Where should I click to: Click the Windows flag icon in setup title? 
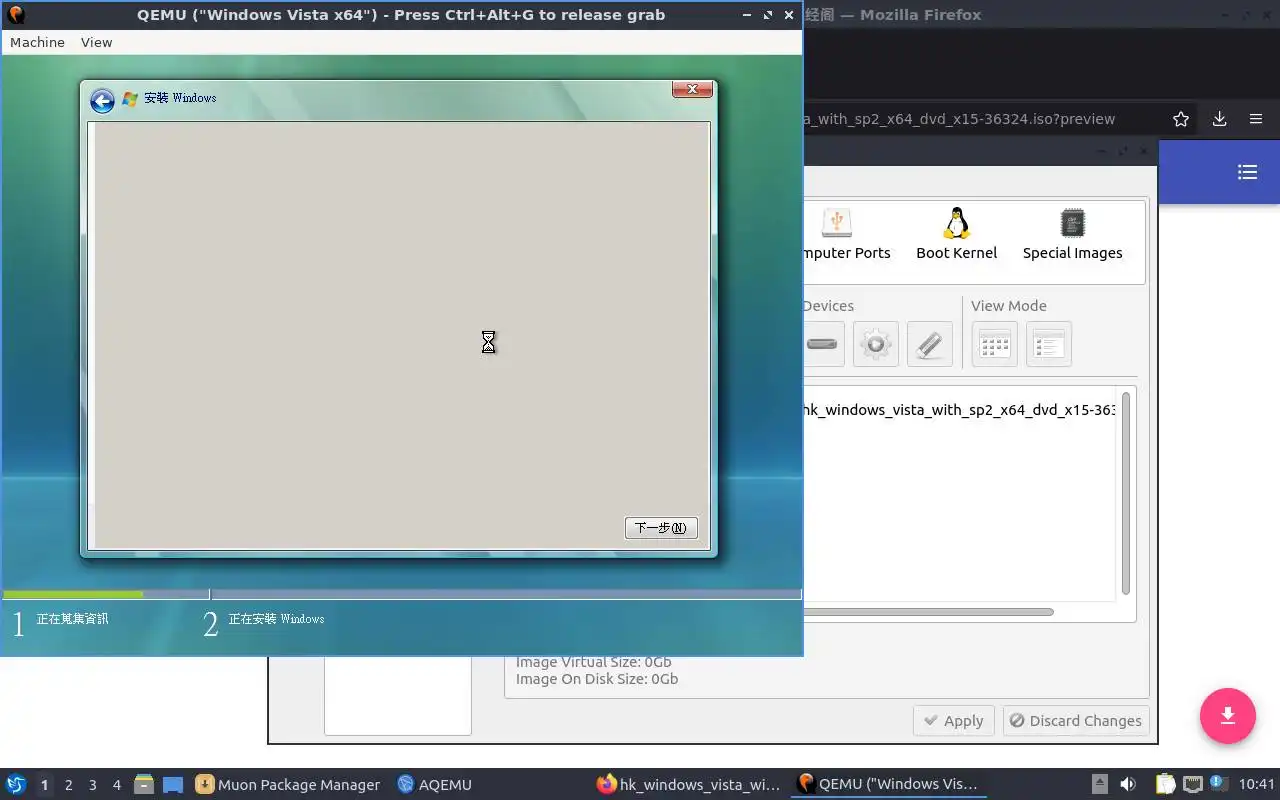click(130, 99)
